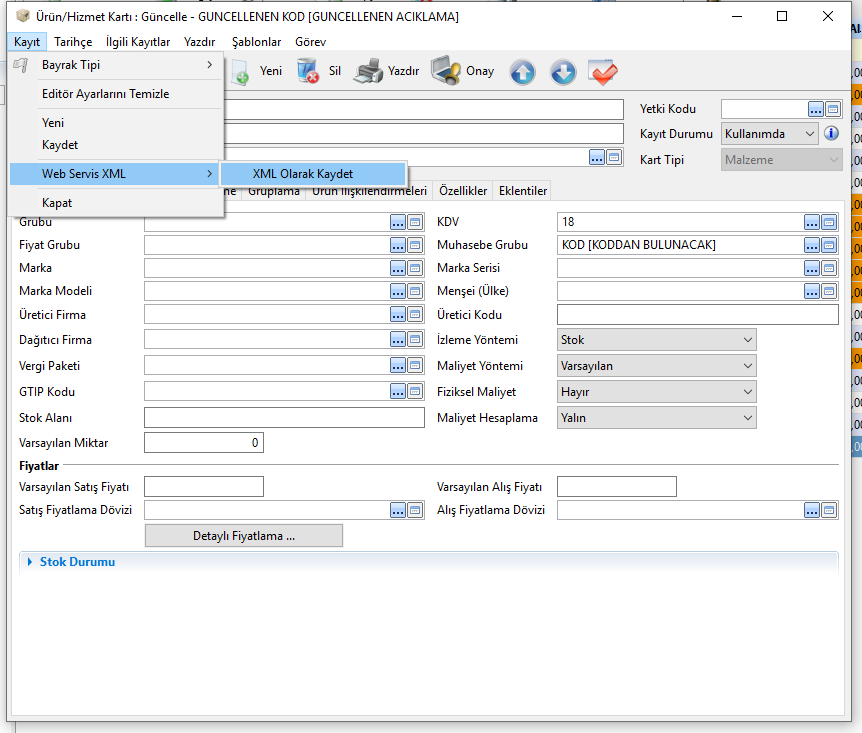Click the Varsayılan Satış Fiyatı input field
The image size is (862, 733).
point(204,487)
